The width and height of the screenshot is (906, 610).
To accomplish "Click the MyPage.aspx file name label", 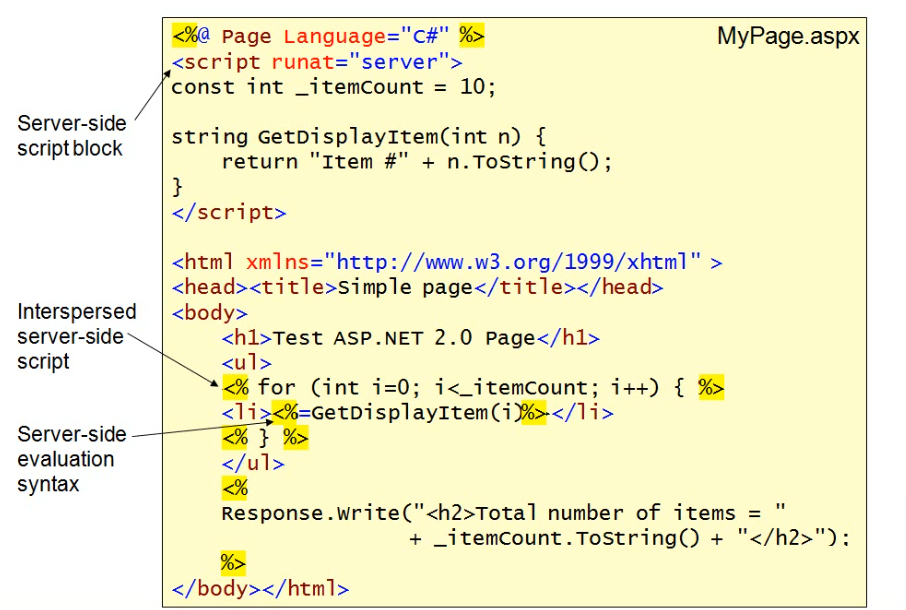I will coord(788,36).
